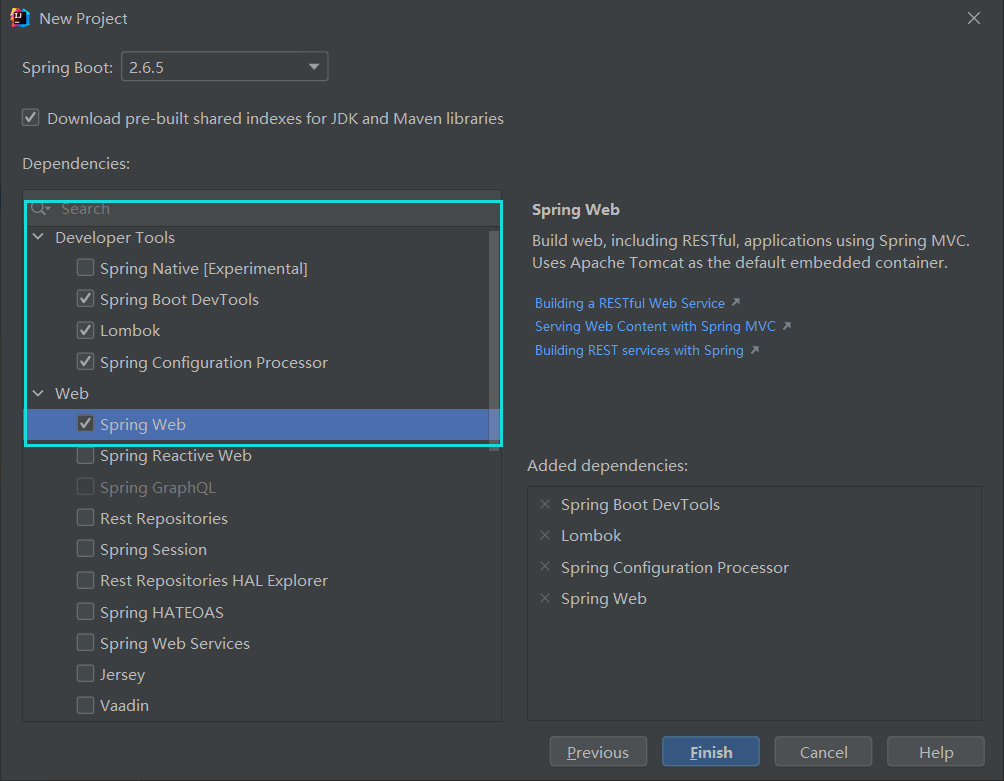Uncheck Lombok dependency

pyautogui.click(x=85, y=330)
